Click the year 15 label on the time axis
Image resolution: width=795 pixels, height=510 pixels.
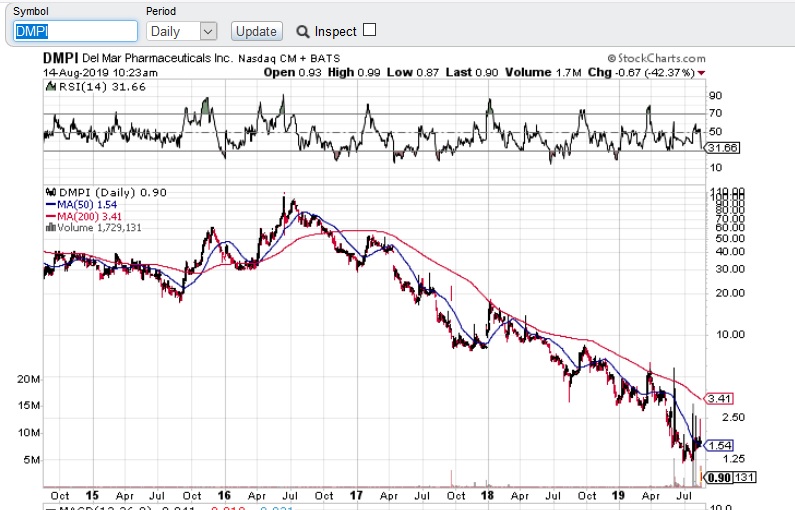click(92, 495)
